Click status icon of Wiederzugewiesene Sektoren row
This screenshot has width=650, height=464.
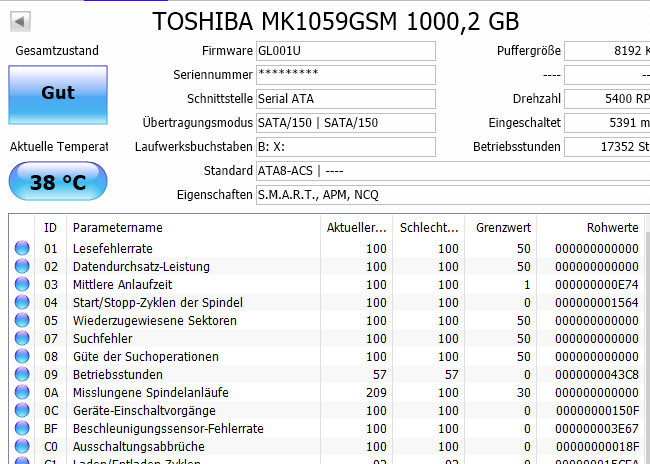22,321
